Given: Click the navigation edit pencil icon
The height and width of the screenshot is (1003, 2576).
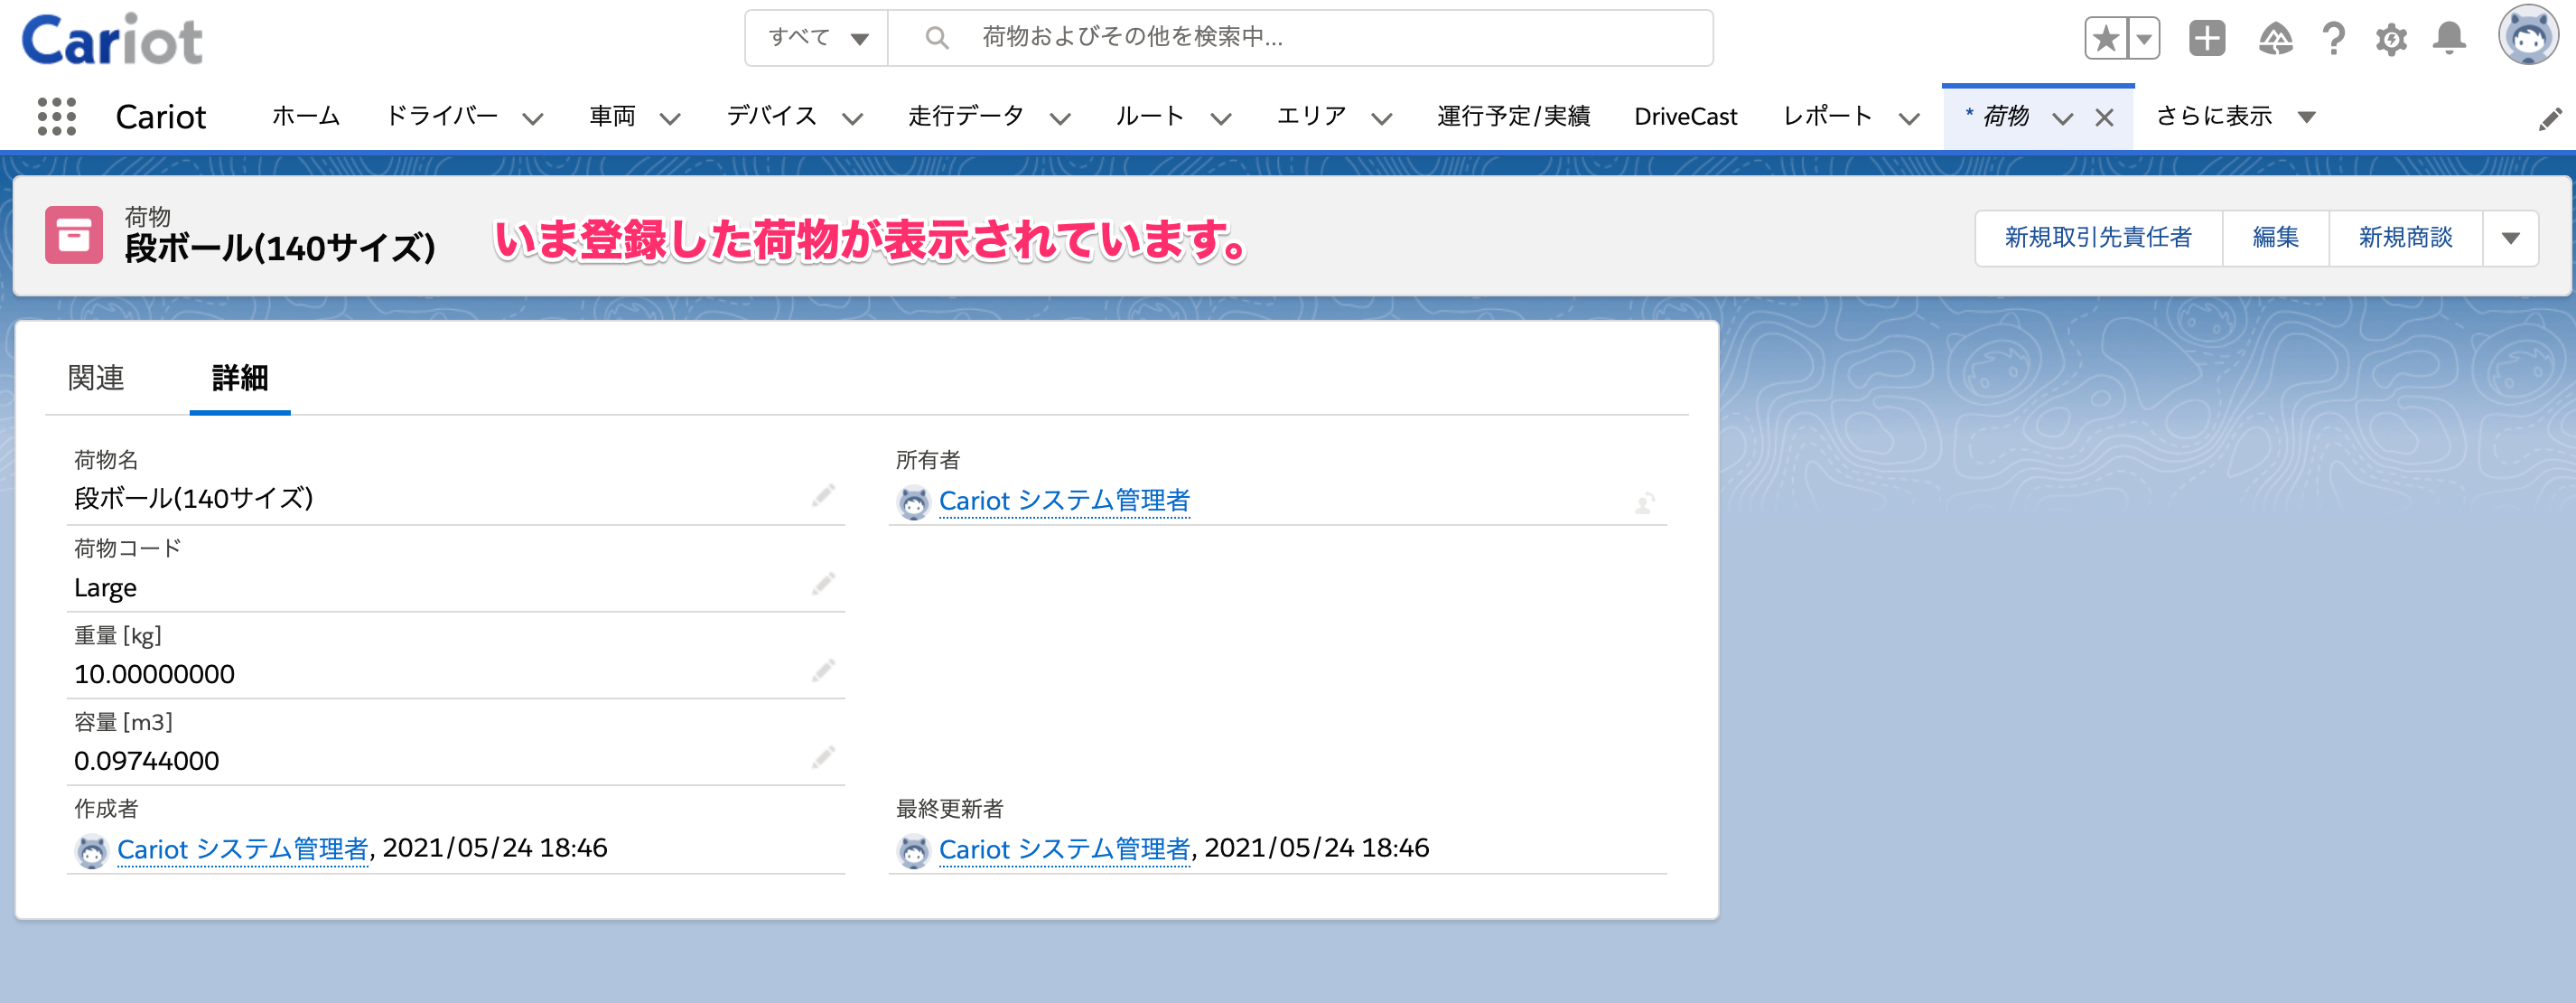Looking at the screenshot, I should click(x=2550, y=119).
